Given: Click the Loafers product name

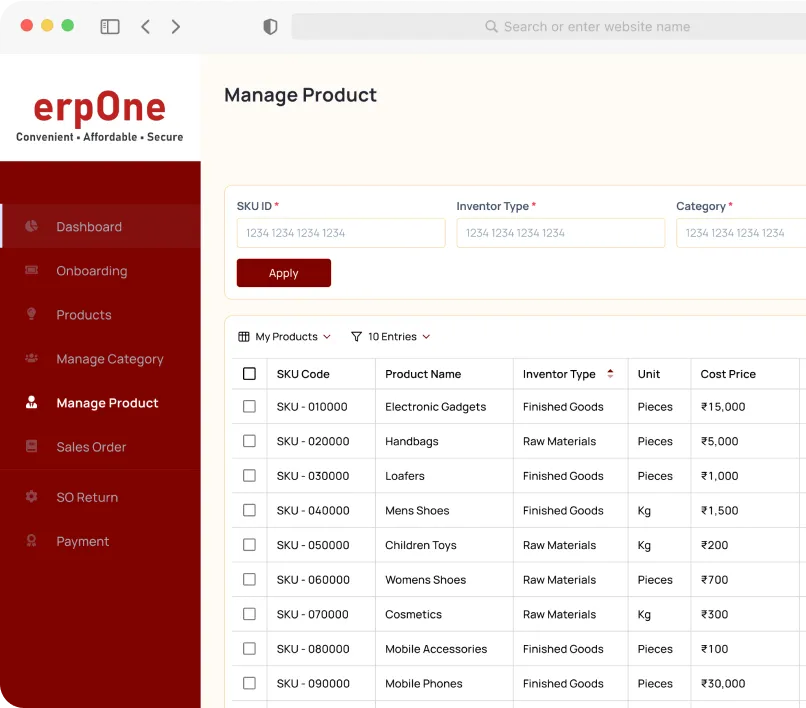Looking at the screenshot, I should click(x=405, y=476).
